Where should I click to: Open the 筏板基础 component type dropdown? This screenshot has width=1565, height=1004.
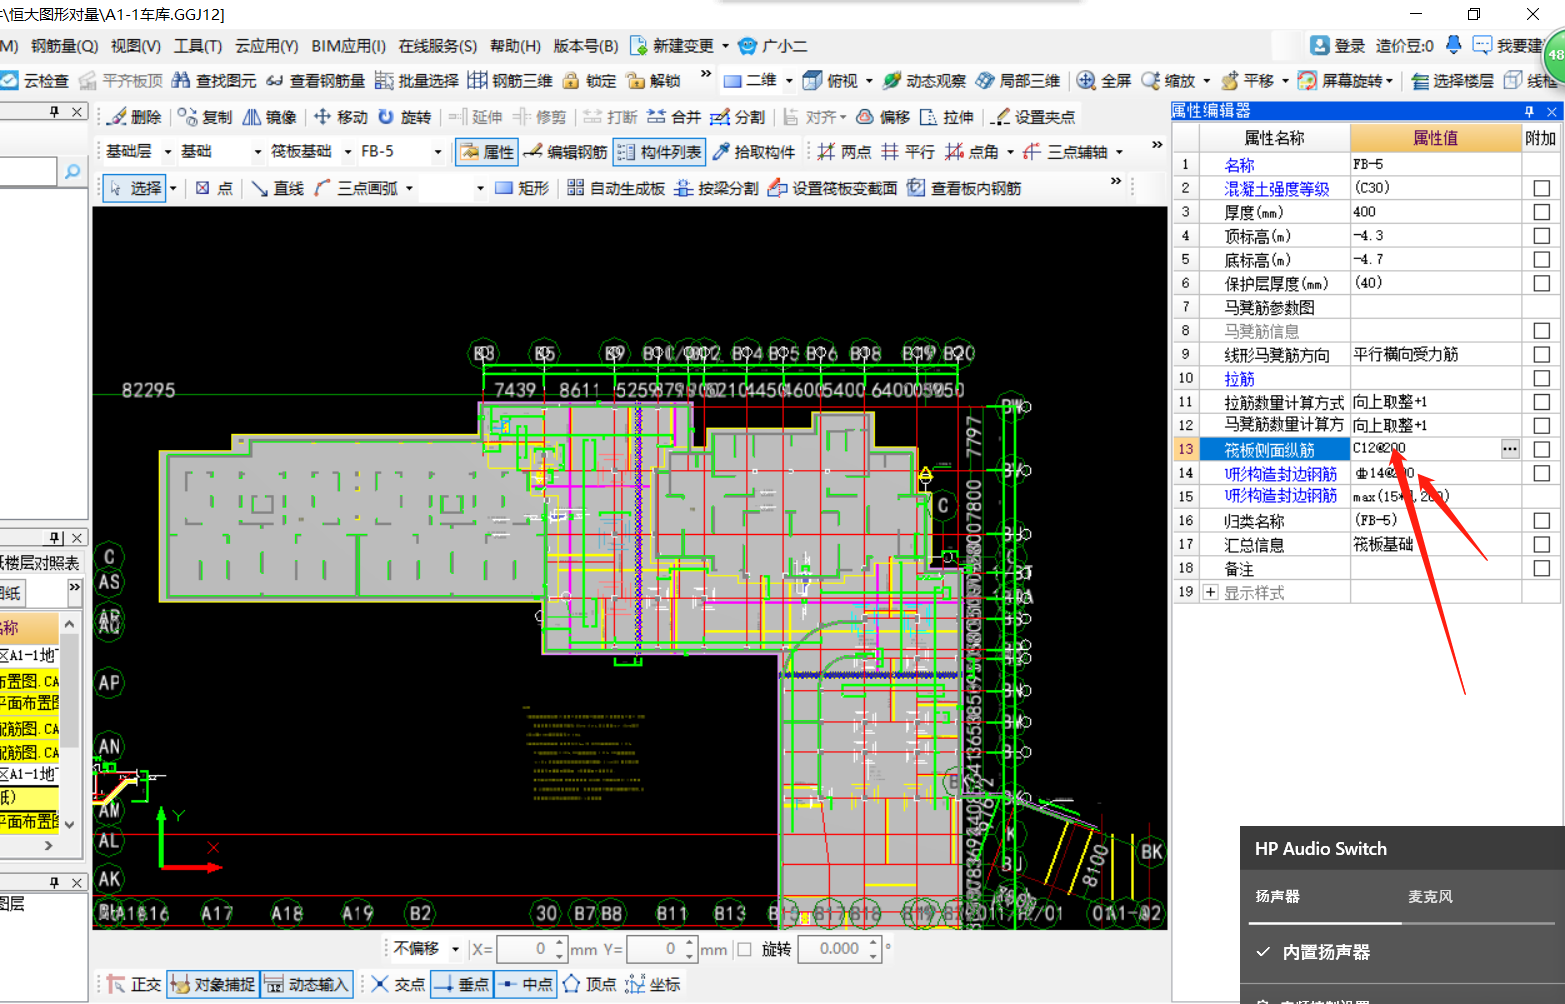pos(348,152)
